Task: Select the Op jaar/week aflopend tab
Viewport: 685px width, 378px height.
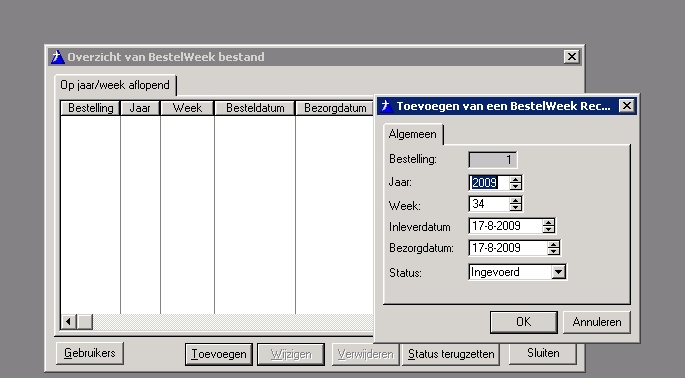Action: pyautogui.click(x=115, y=85)
